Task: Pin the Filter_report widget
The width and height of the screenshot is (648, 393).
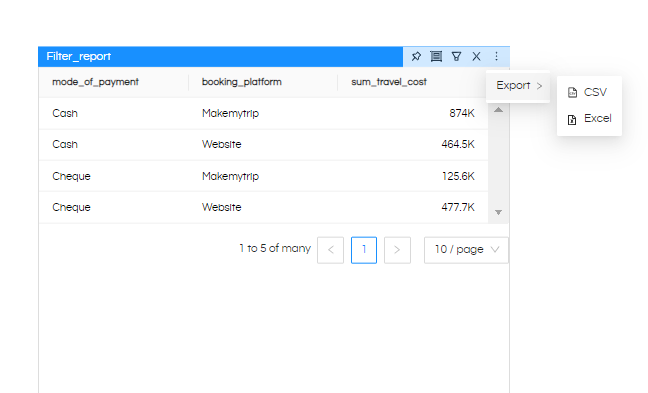Action: tap(416, 56)
